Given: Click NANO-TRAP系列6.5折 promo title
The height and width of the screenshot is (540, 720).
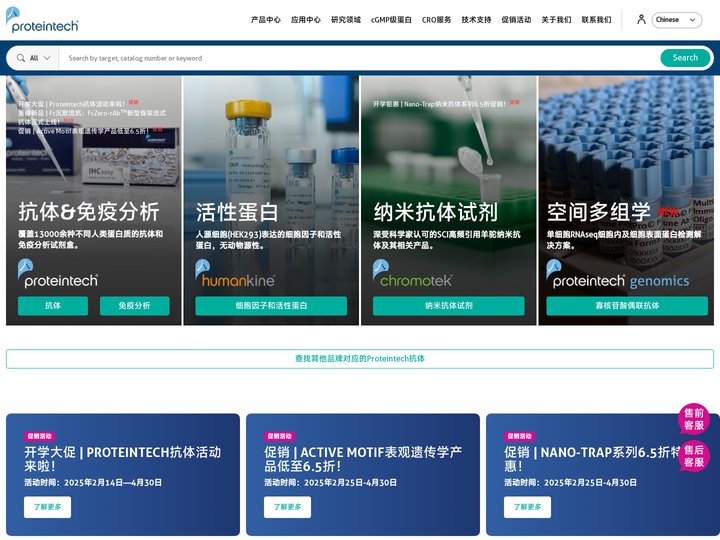Looking at the screenshot, I should [x=592, y=459].
